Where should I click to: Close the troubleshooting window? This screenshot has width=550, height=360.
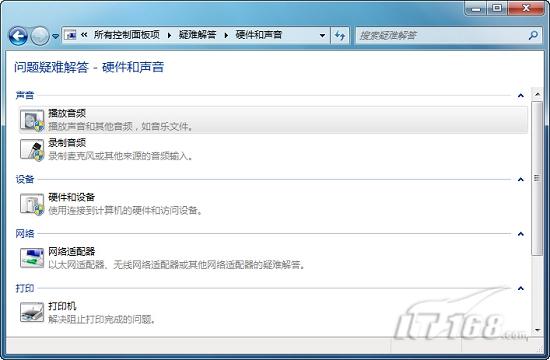pos(526,8)
